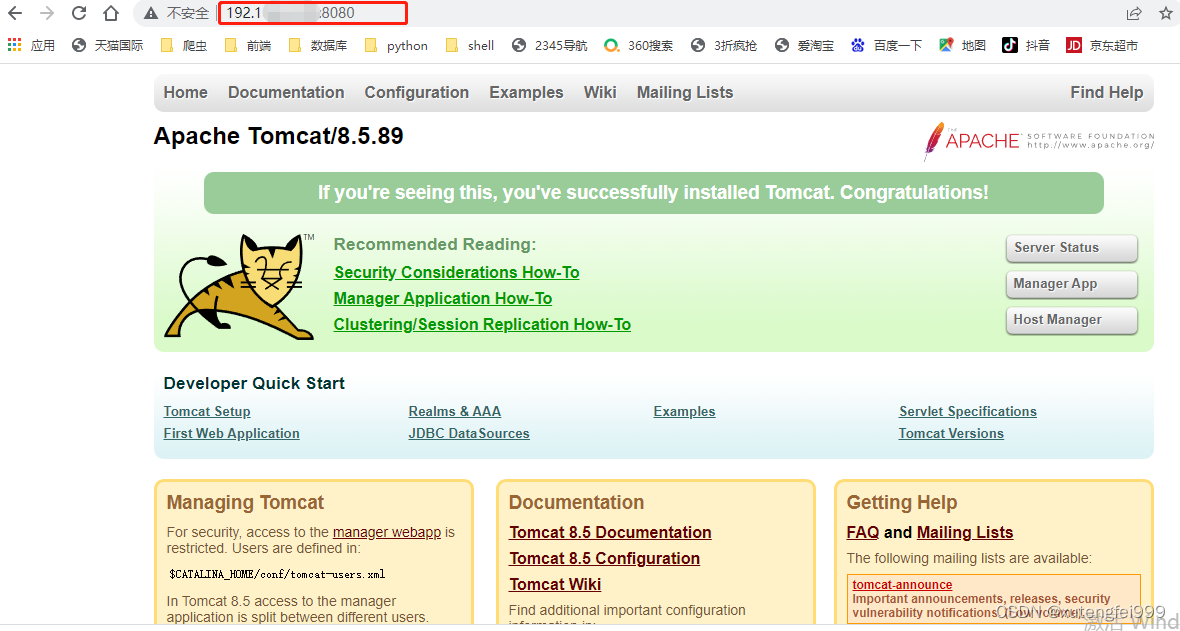This screenshot has width=1180, height=631.
Task: Open Tomcat Versions link
Action: click(951, 434)
